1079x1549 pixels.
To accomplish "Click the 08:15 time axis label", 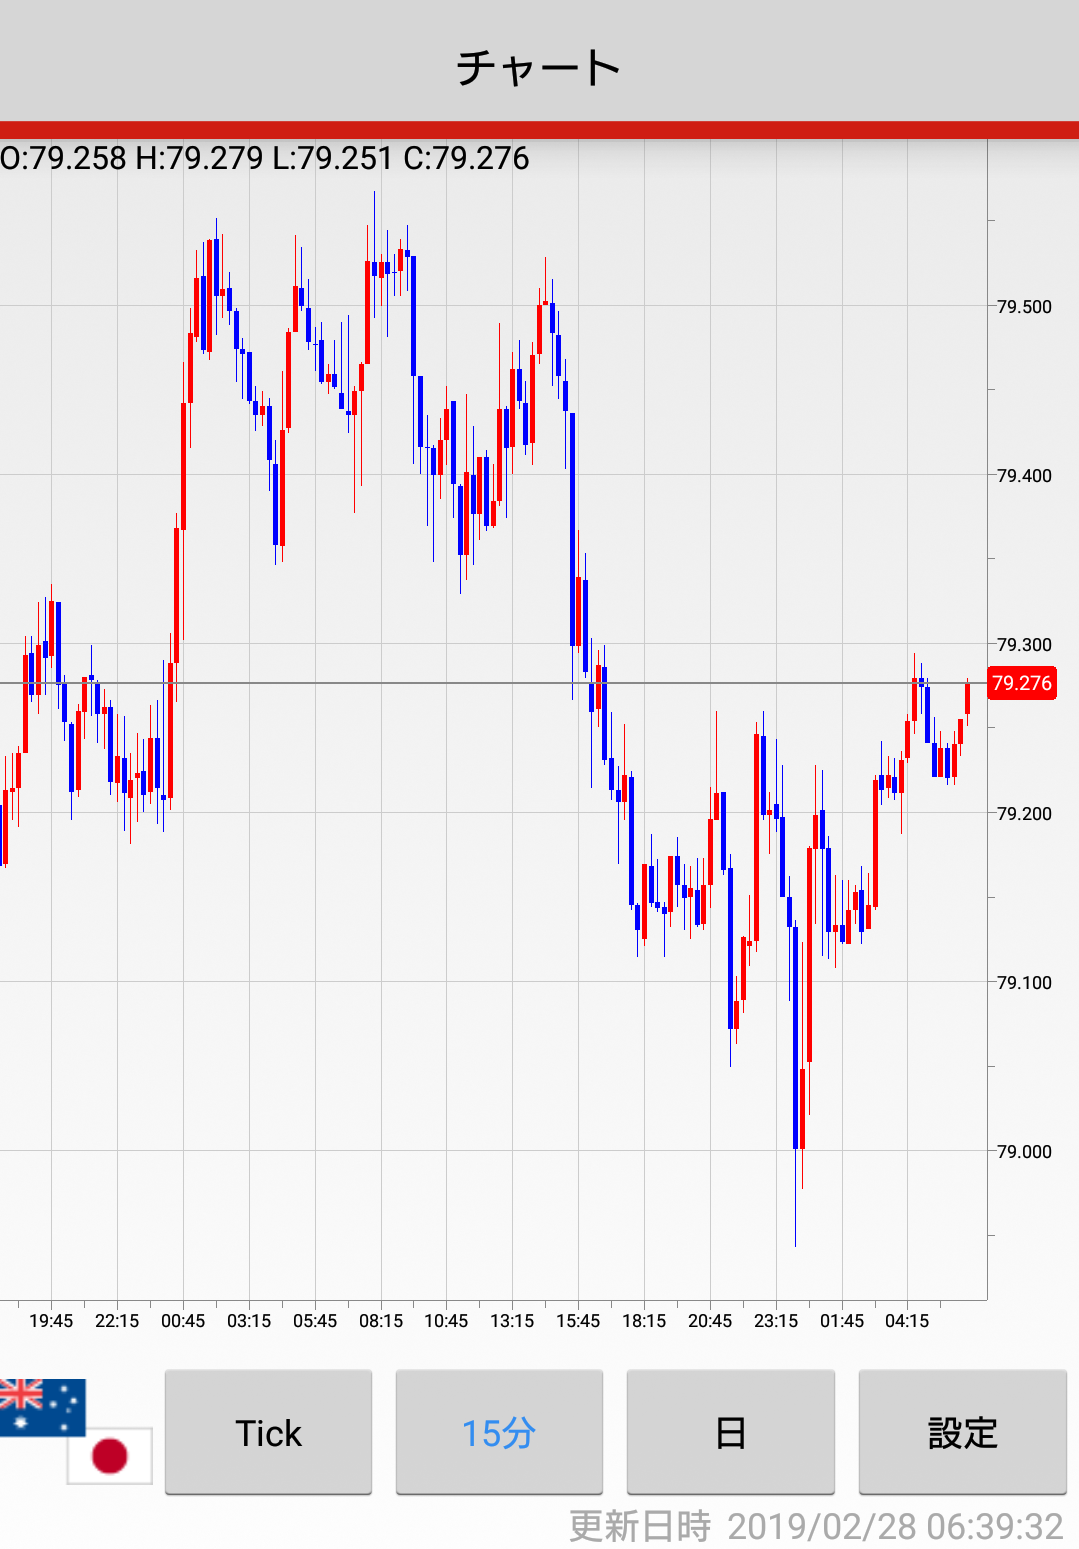I will click(x=381, y=1321).
